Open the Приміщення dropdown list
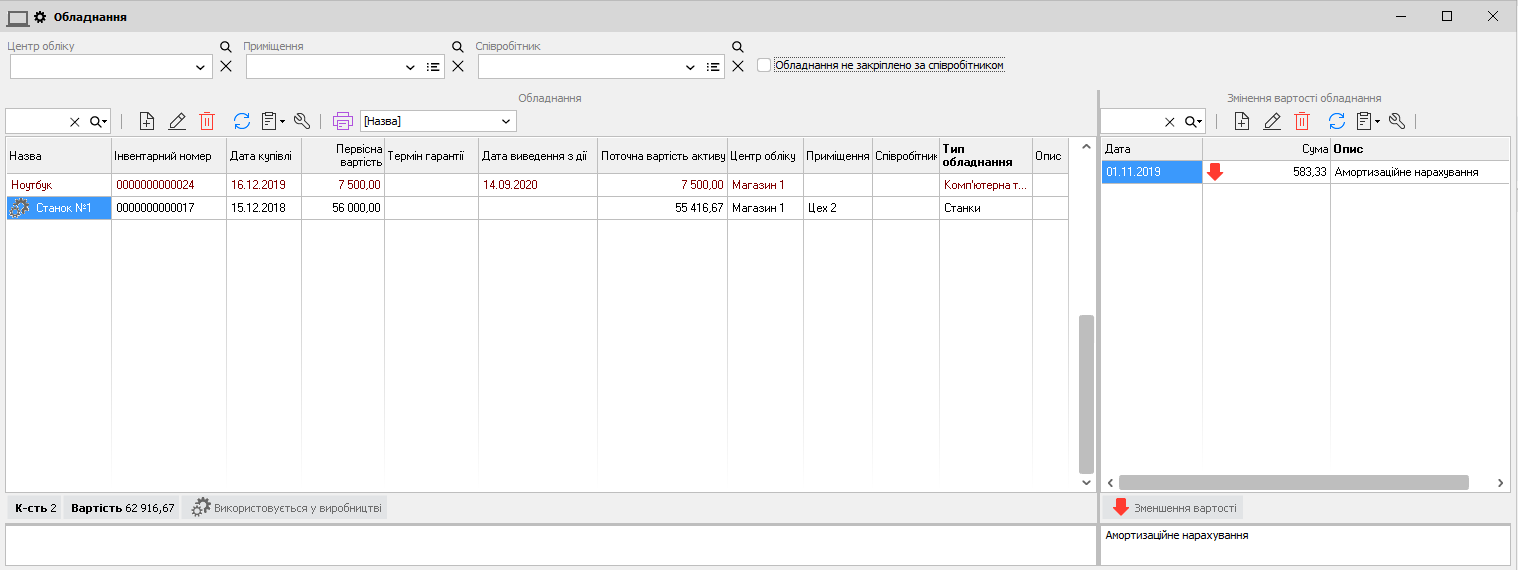The width and height of the screenshot is (1518, 570). point(410,67)
